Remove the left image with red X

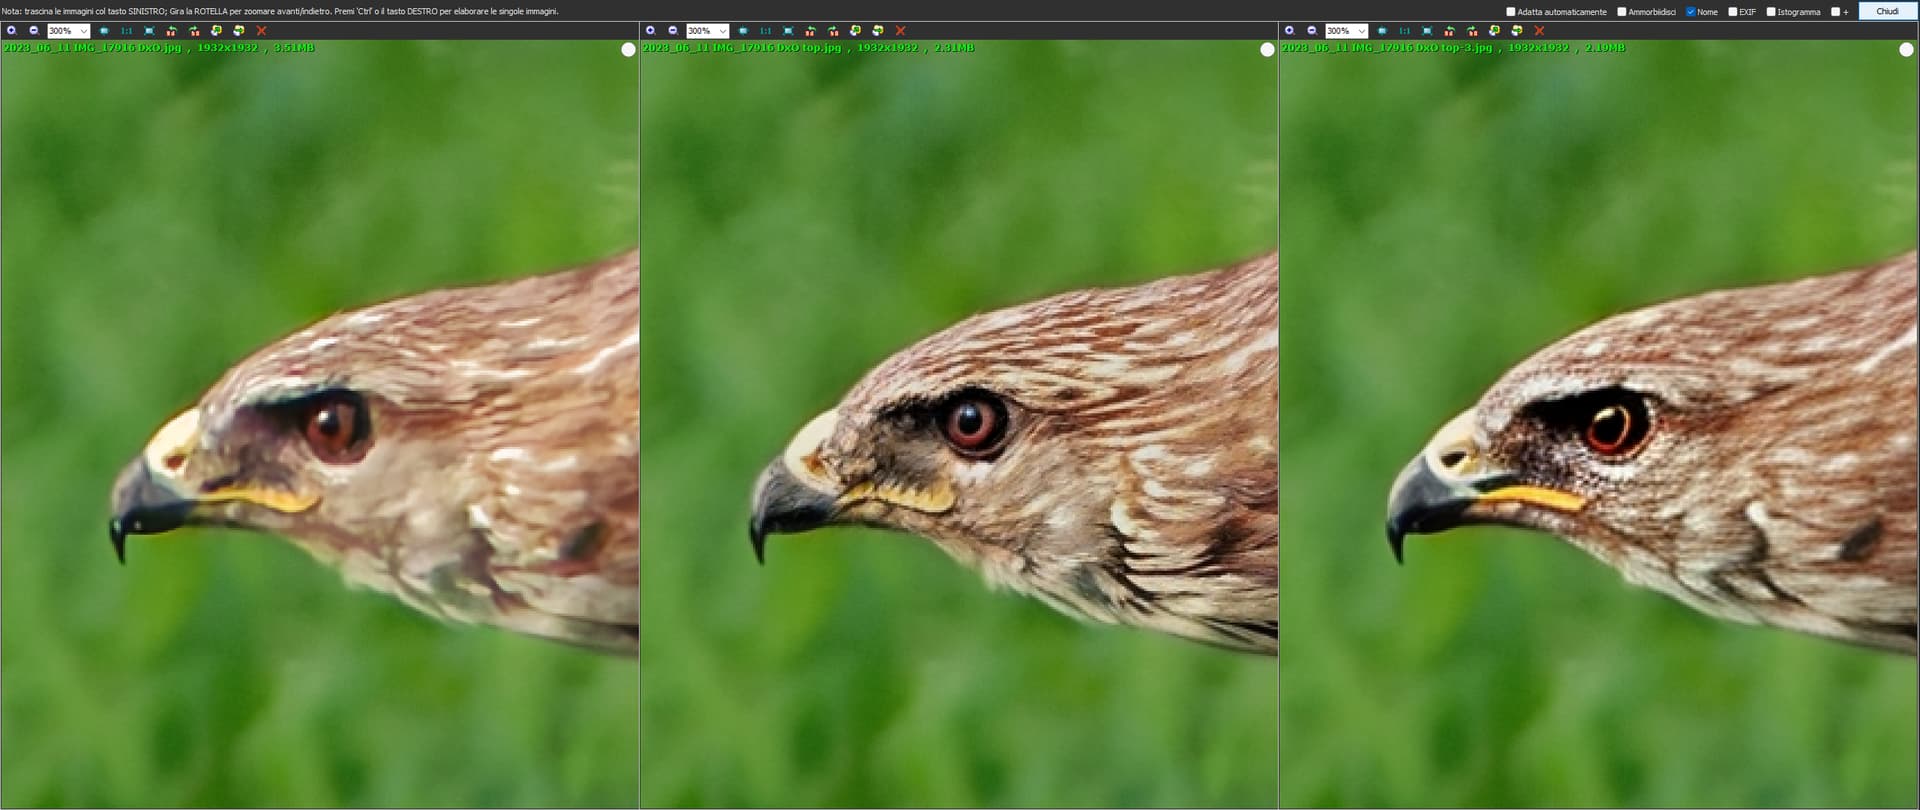pos(262,31)
